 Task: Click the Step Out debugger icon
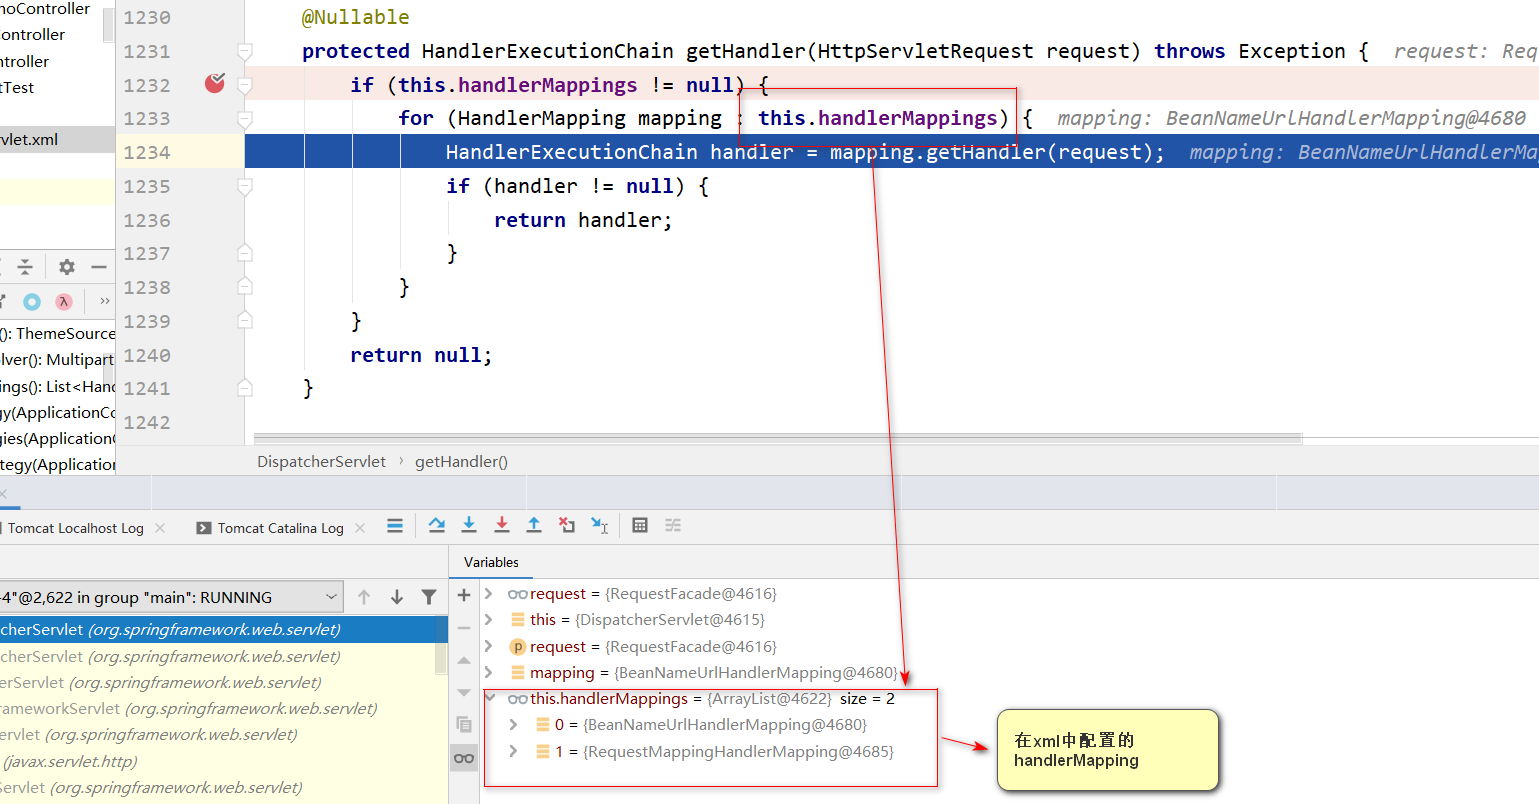[534, 526]
